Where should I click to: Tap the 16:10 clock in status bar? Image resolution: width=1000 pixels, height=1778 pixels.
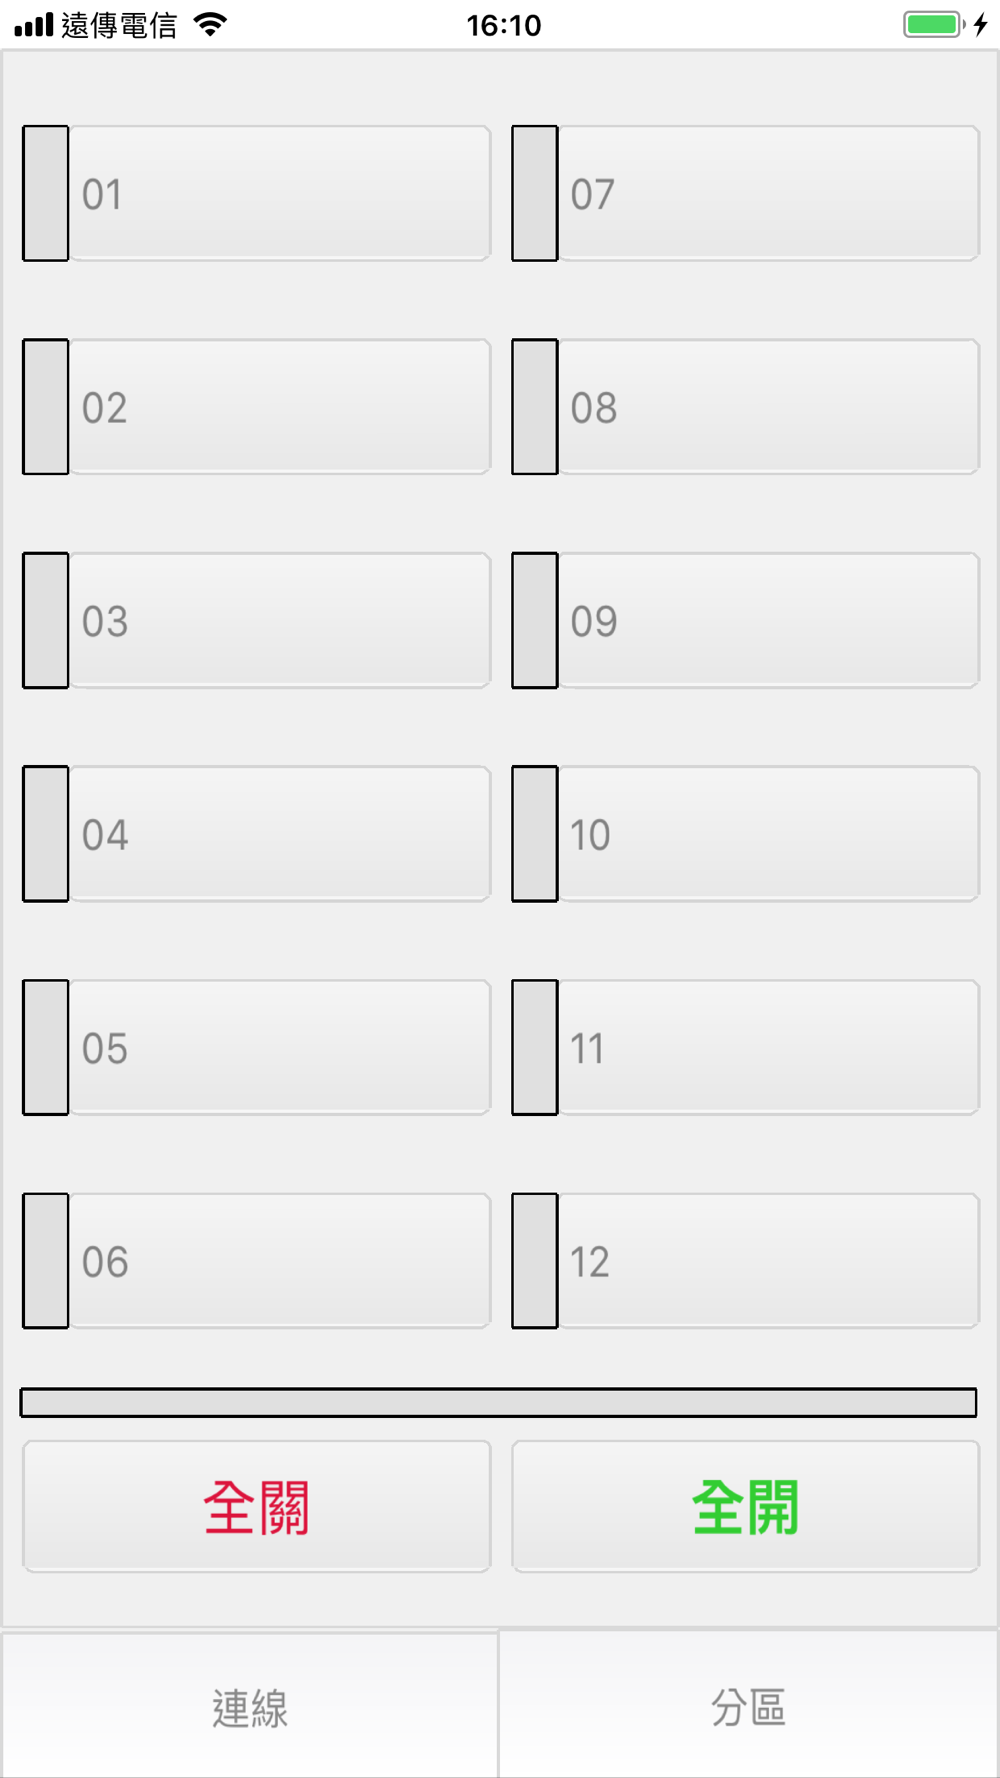(503, 25)
